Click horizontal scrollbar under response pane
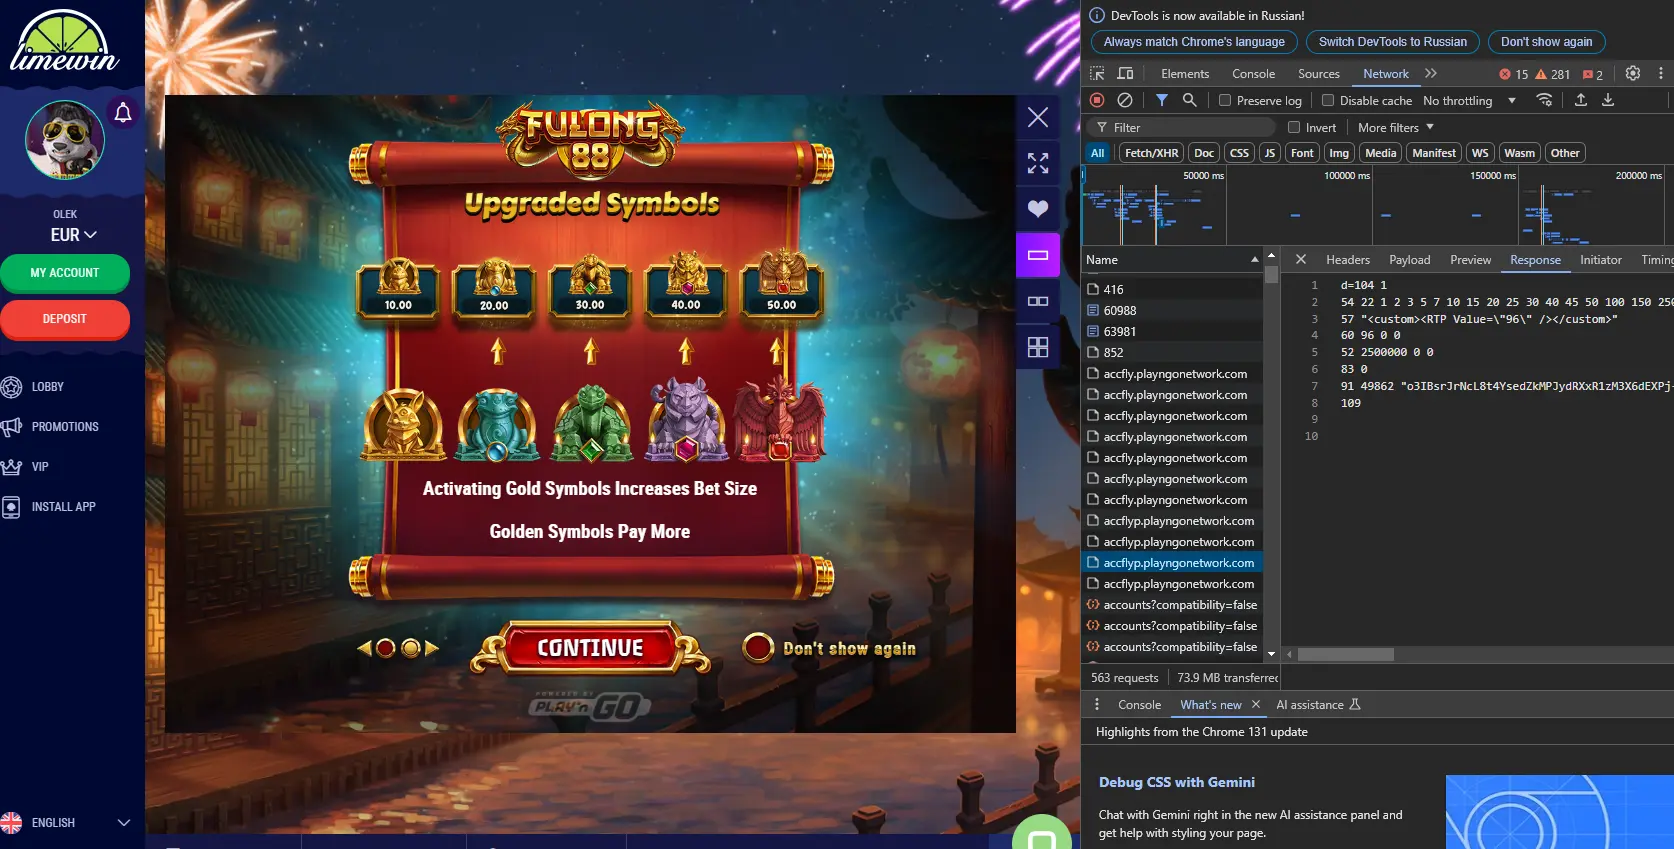This screenshot has width=1674, height=849. click(x=1346, y=655)
